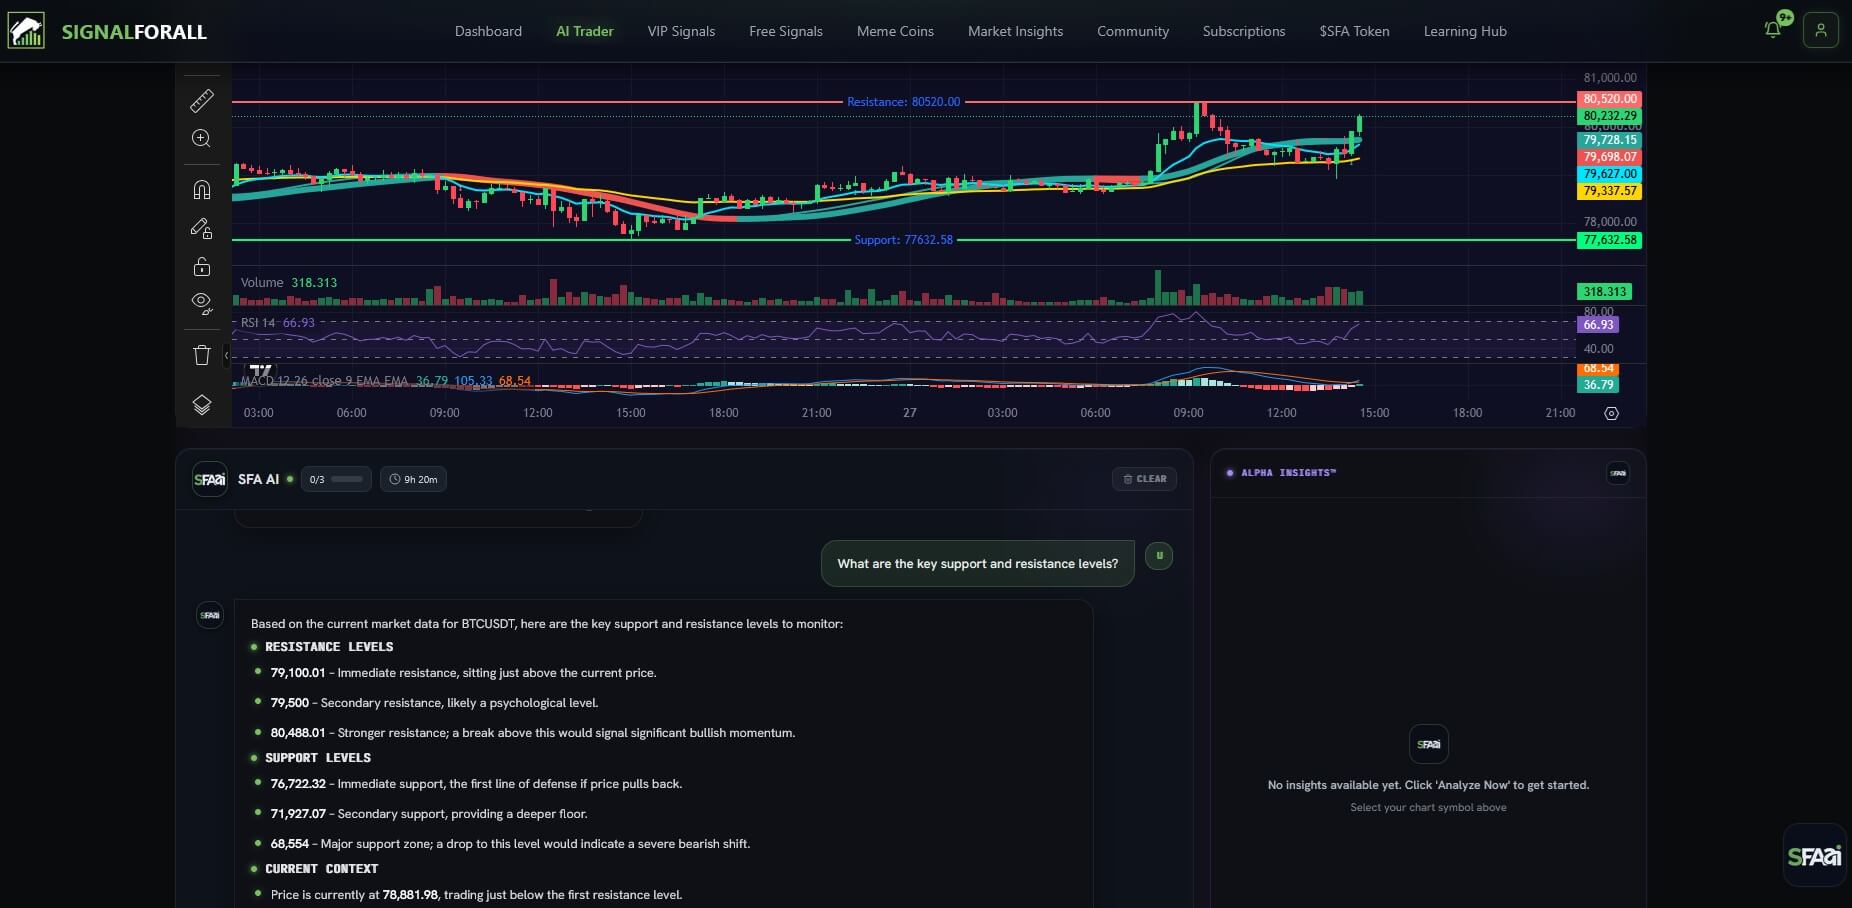Click the RSI 14 indicator legend

tap(278, 323)
